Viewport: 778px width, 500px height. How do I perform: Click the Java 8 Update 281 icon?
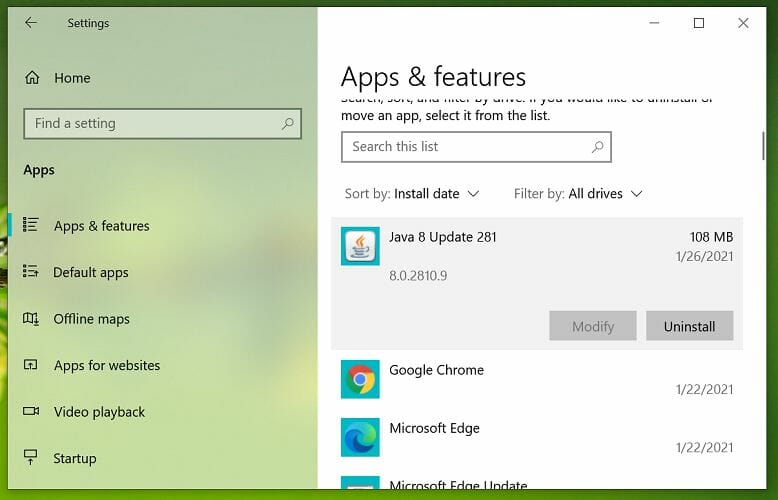[x=360, y=246]
